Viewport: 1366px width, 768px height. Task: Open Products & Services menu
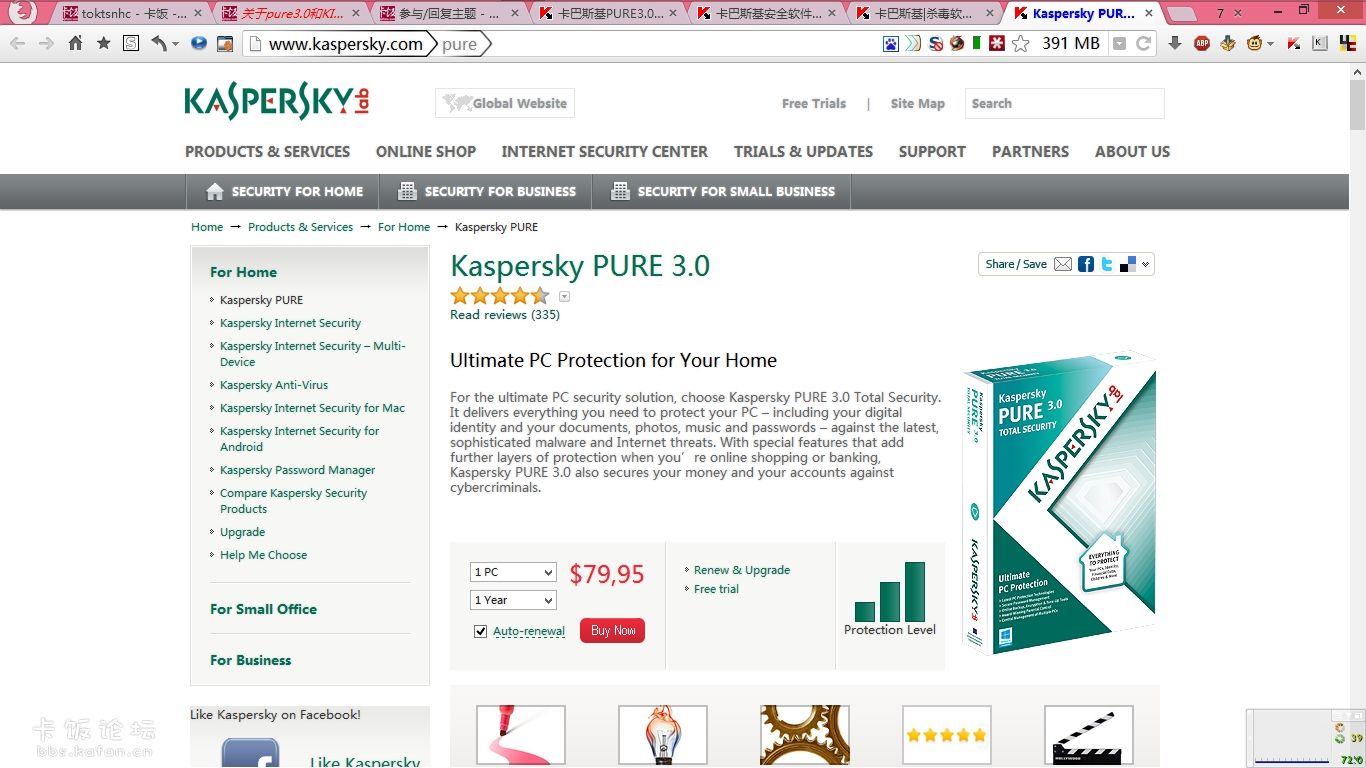(x=267, y=152)
